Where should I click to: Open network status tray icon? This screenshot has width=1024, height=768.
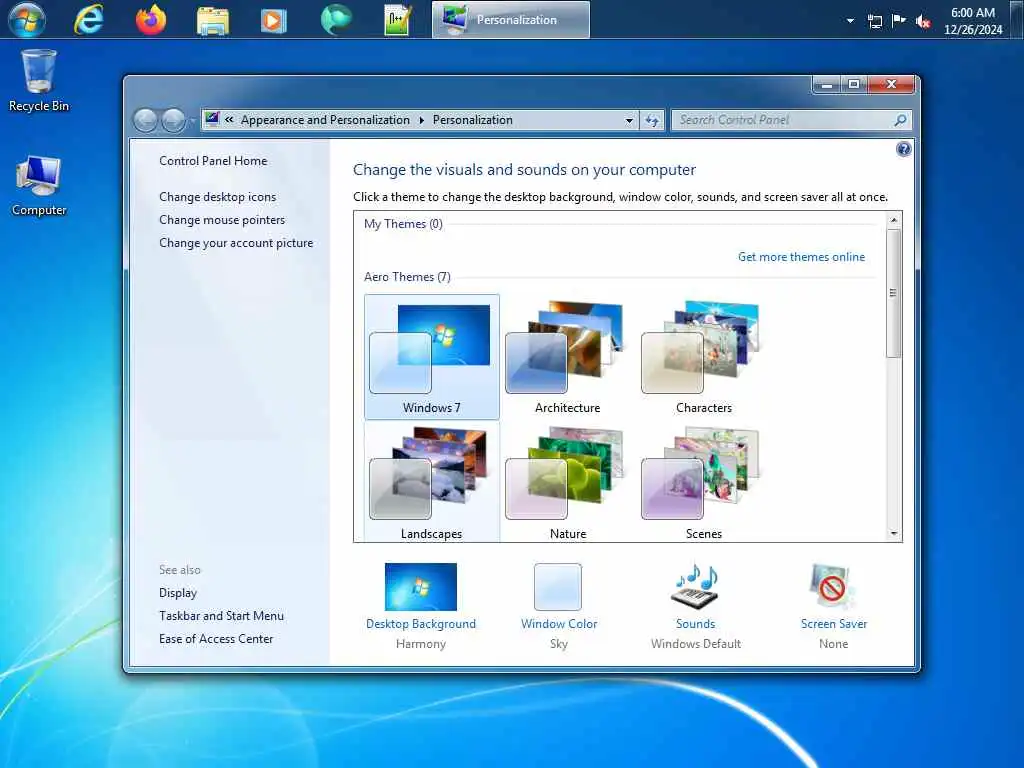click(x=874, y=21)
